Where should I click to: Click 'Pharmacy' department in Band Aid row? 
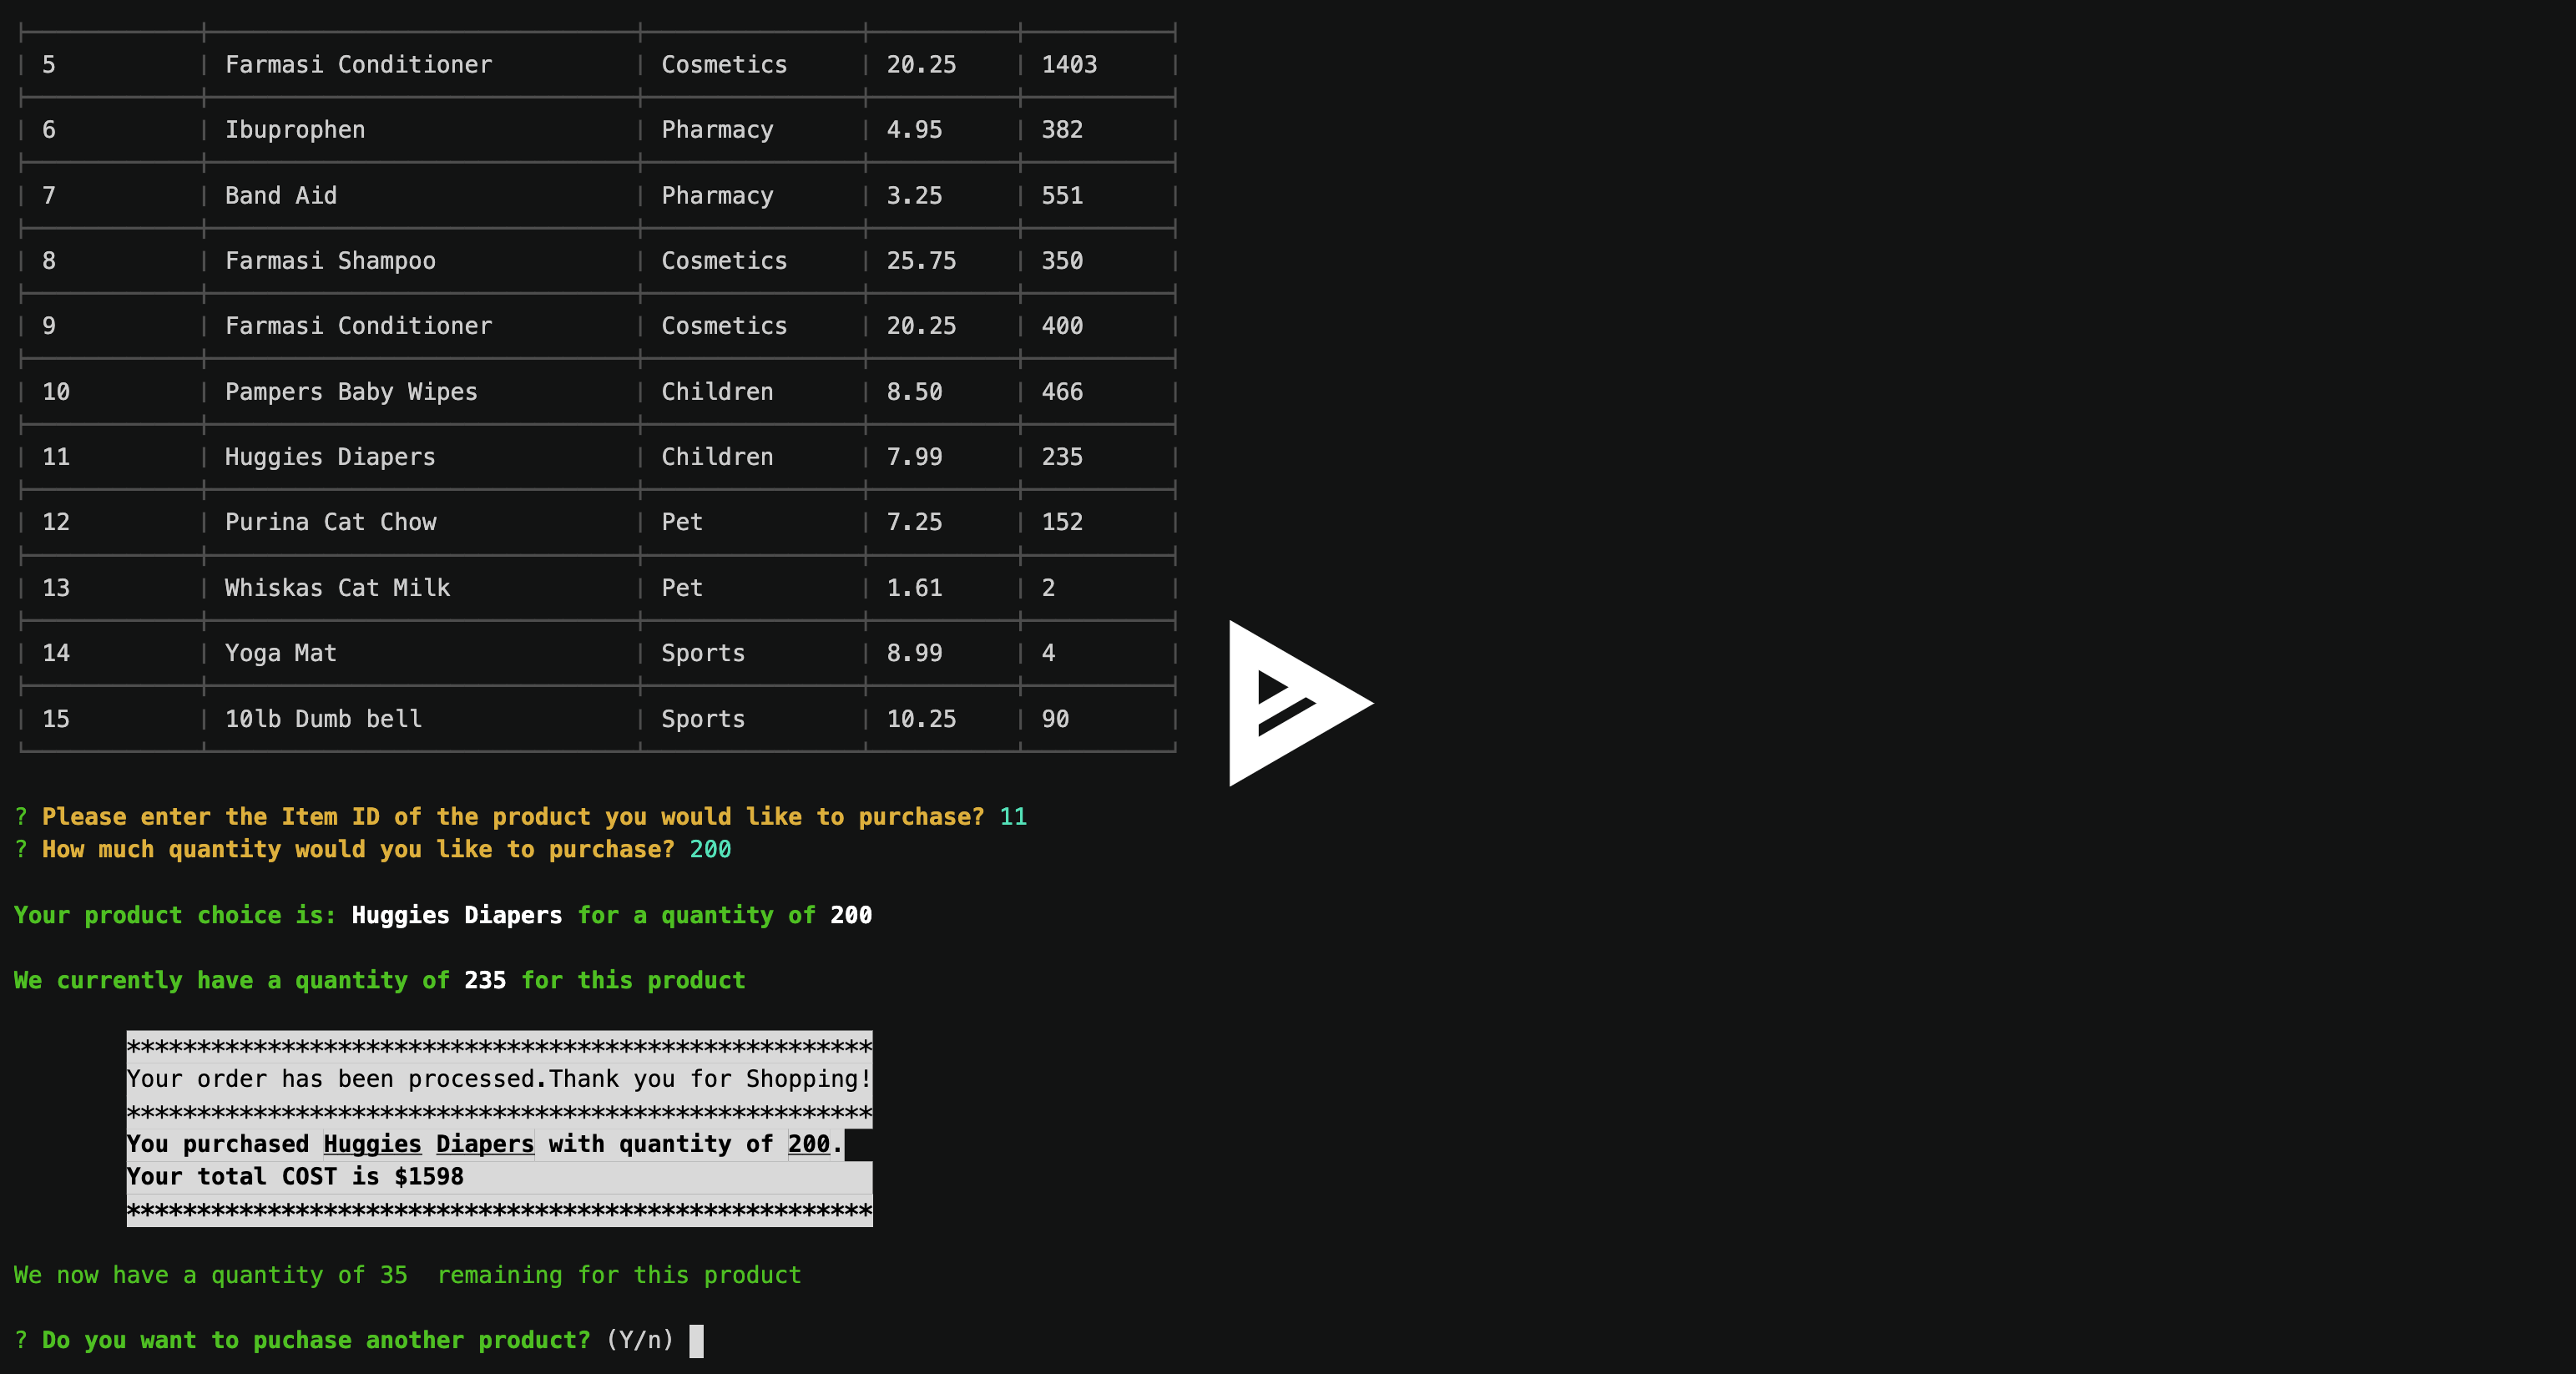717,196
